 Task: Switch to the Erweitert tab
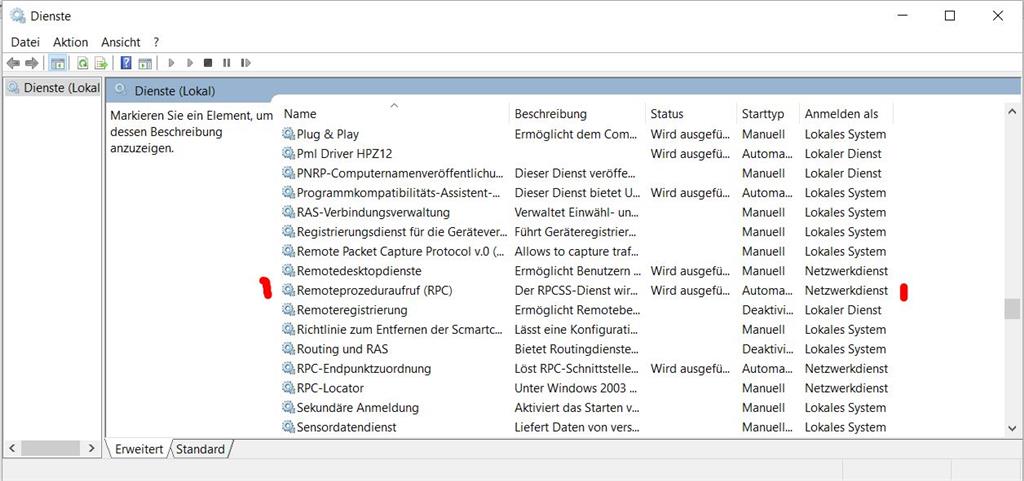[137, 449]
